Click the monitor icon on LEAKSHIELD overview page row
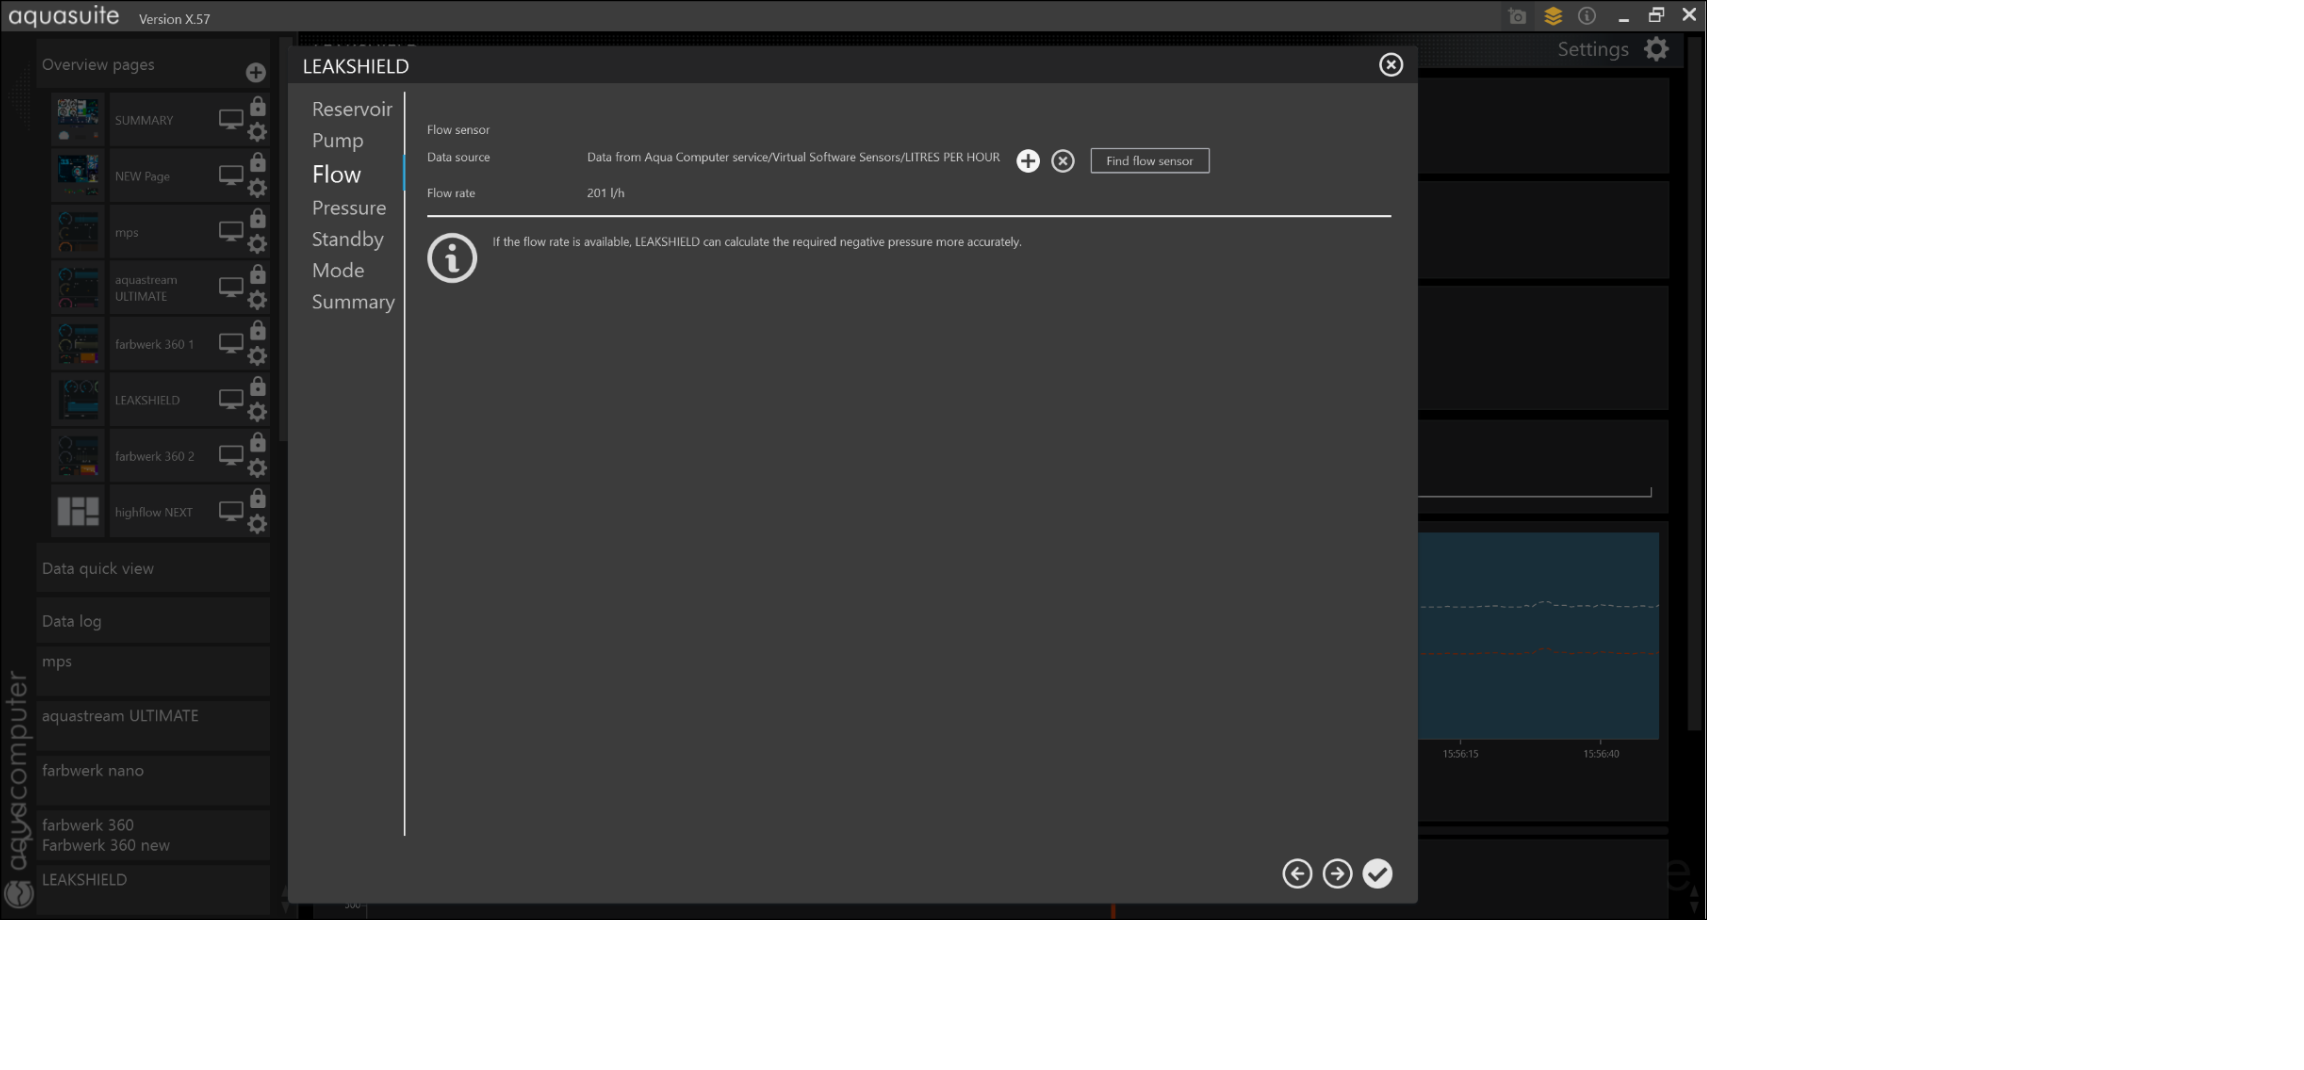 click(231, 400)
